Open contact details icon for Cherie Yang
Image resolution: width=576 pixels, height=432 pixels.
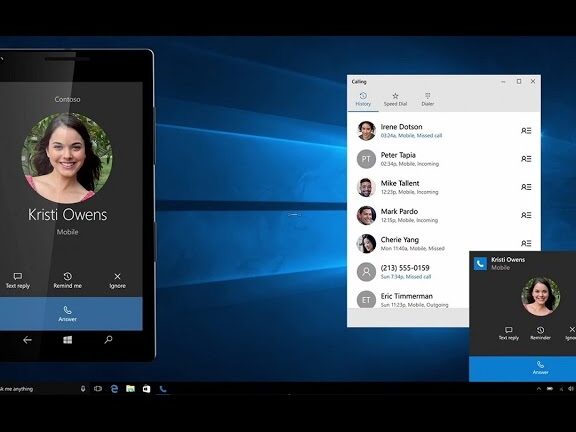[526, 243]
